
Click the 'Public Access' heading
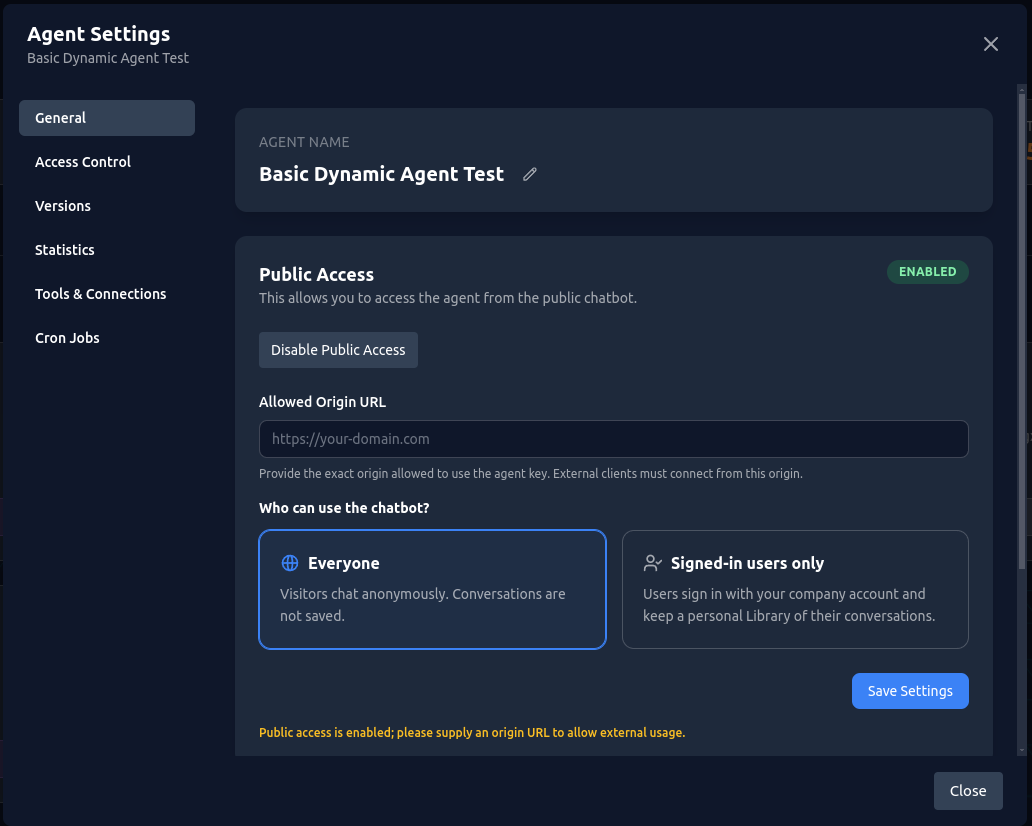tap(317, 274)
